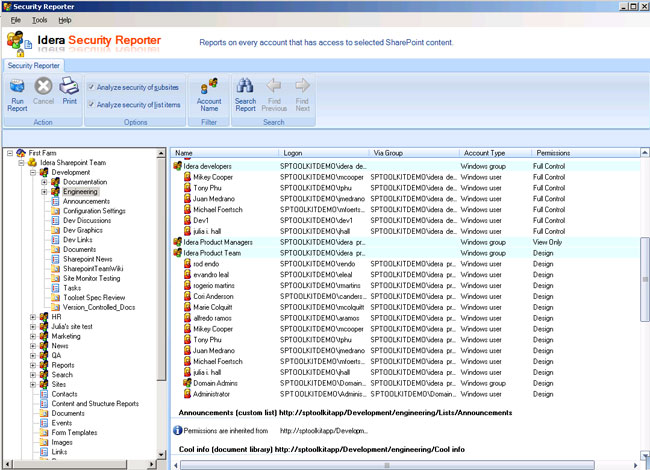Screen dimensions: 650x470
Task: Click the report pane vertical scrollbar thumb
Action: pos(645,279)
